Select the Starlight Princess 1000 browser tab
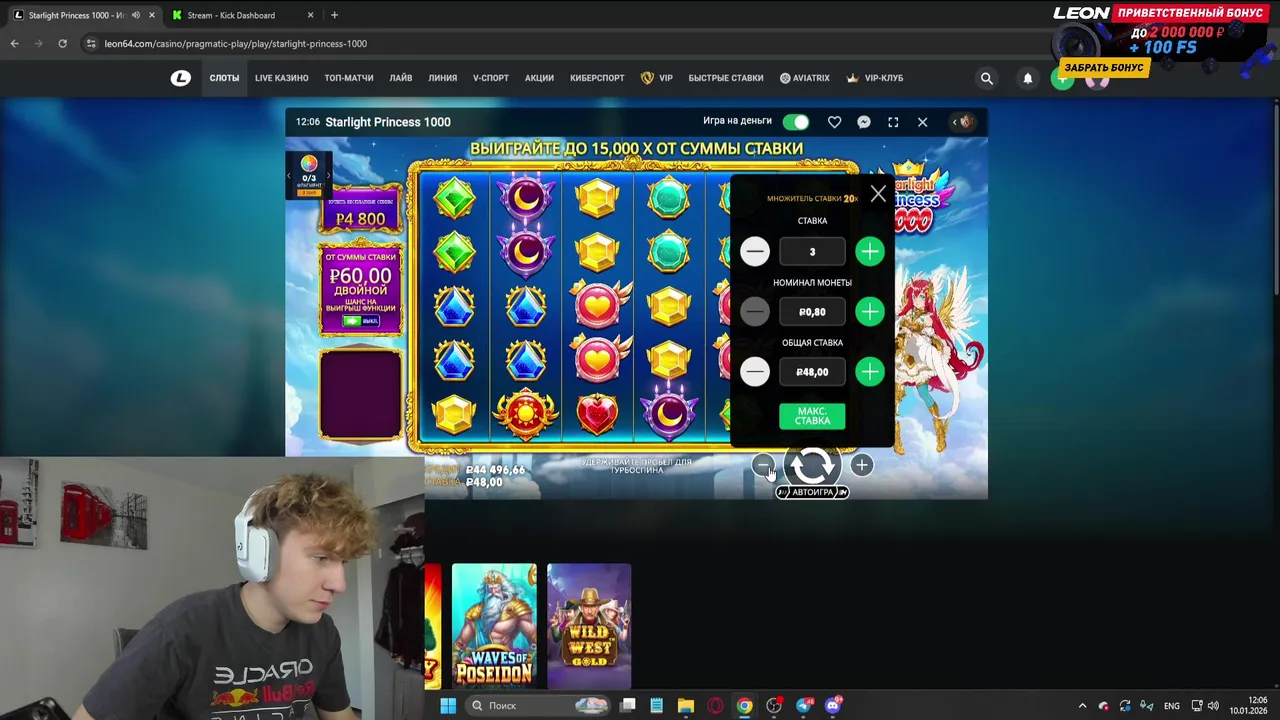Image resolution: width=1280 pixels, height=720 pixels. (84, 15)
